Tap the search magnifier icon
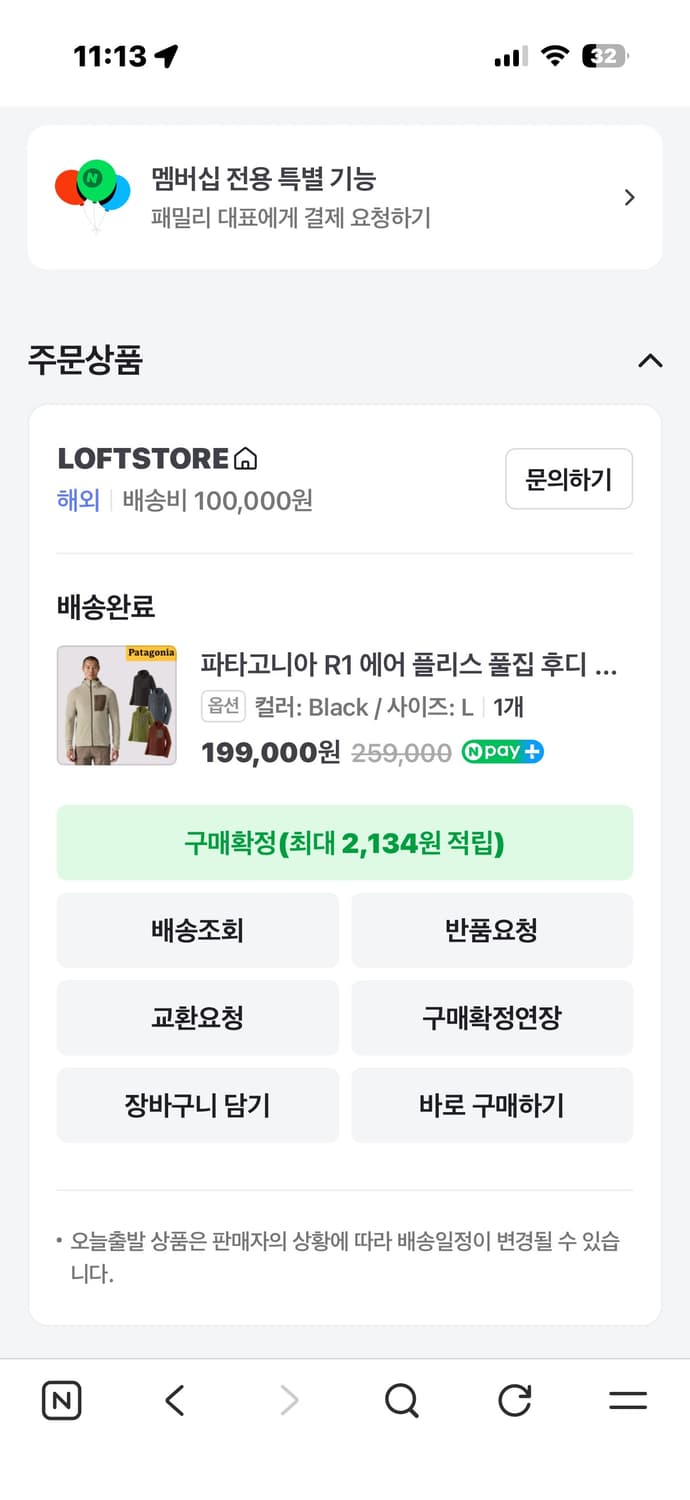Viewport: 690px width, 1500px height. pyautogui.click(x=401, y=1400)
